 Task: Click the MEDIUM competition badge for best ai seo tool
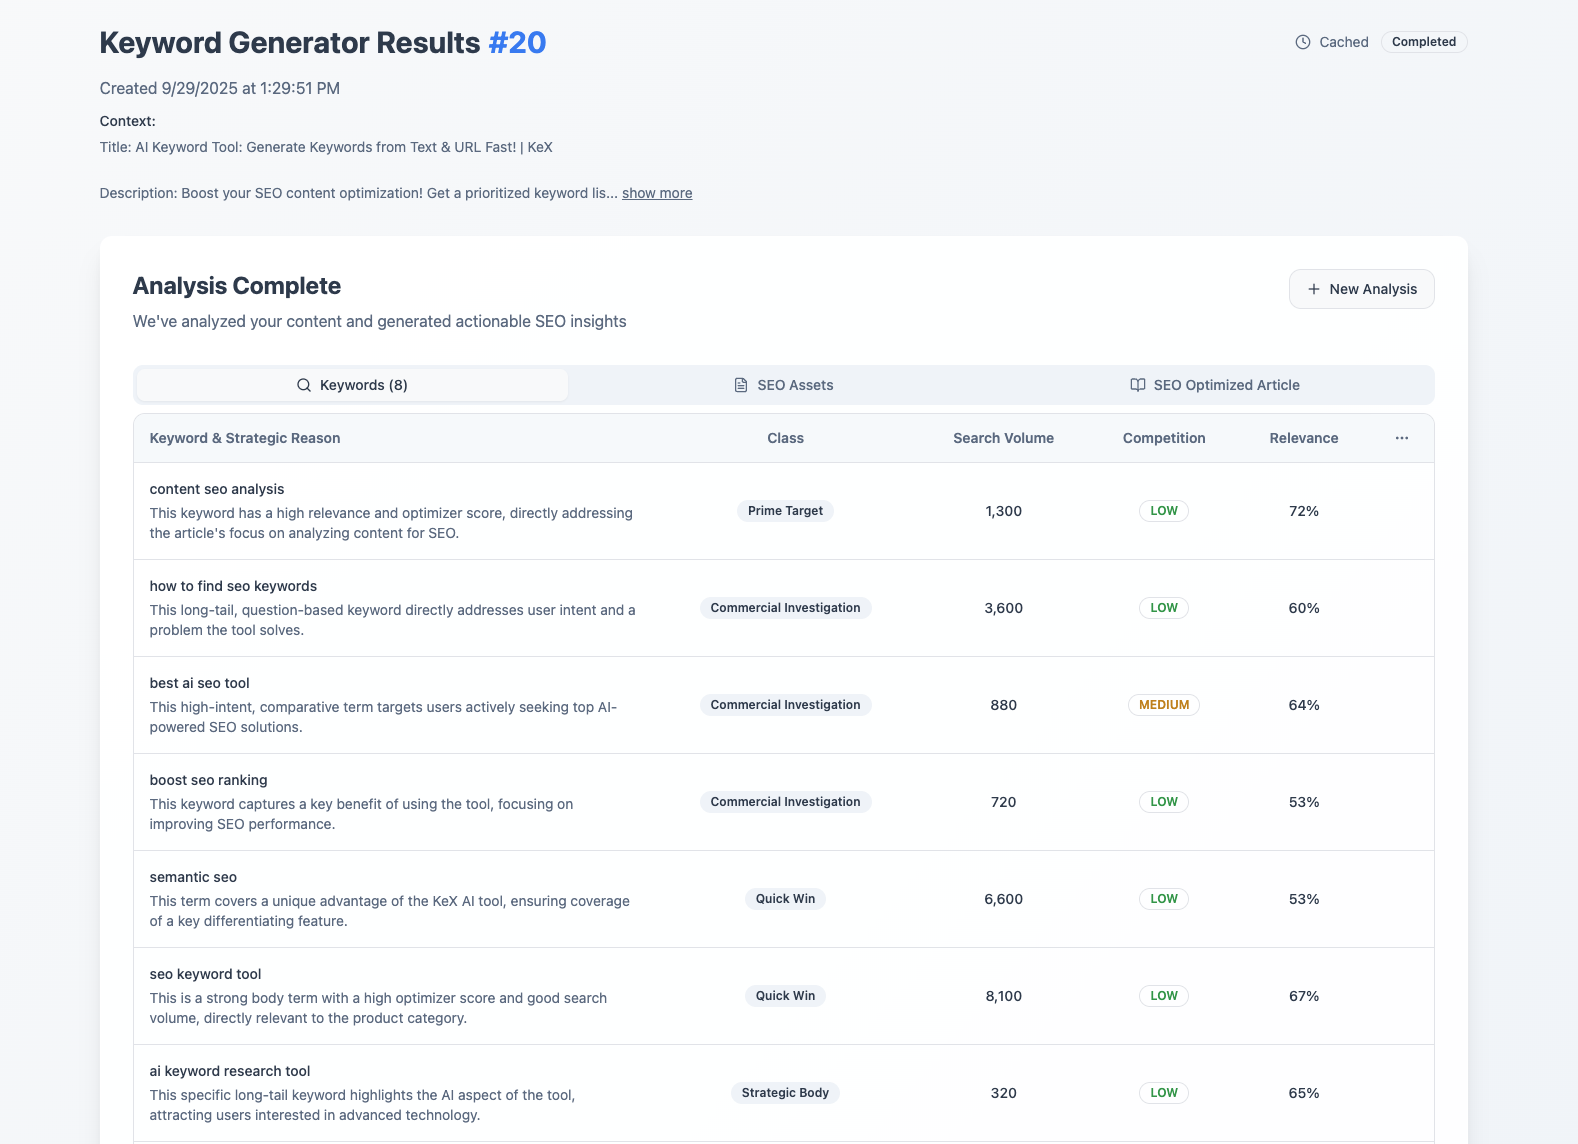coord(1163,704)
